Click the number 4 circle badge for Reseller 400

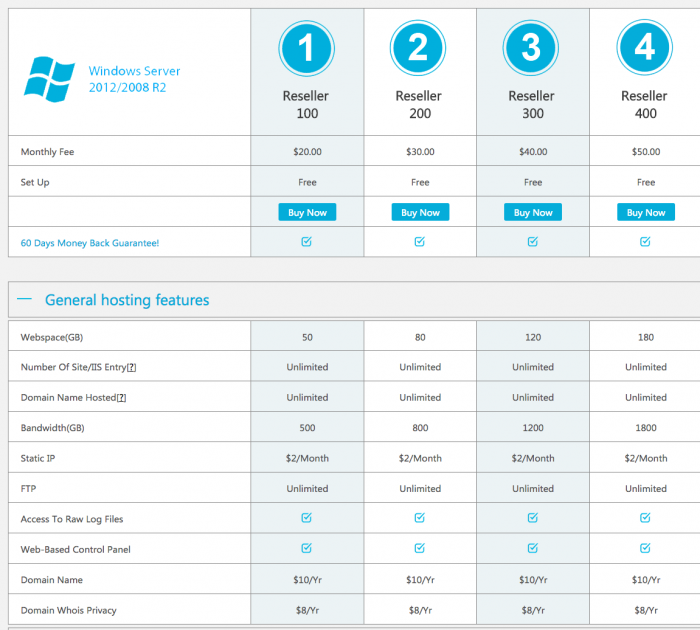click(x=645, y=47)
